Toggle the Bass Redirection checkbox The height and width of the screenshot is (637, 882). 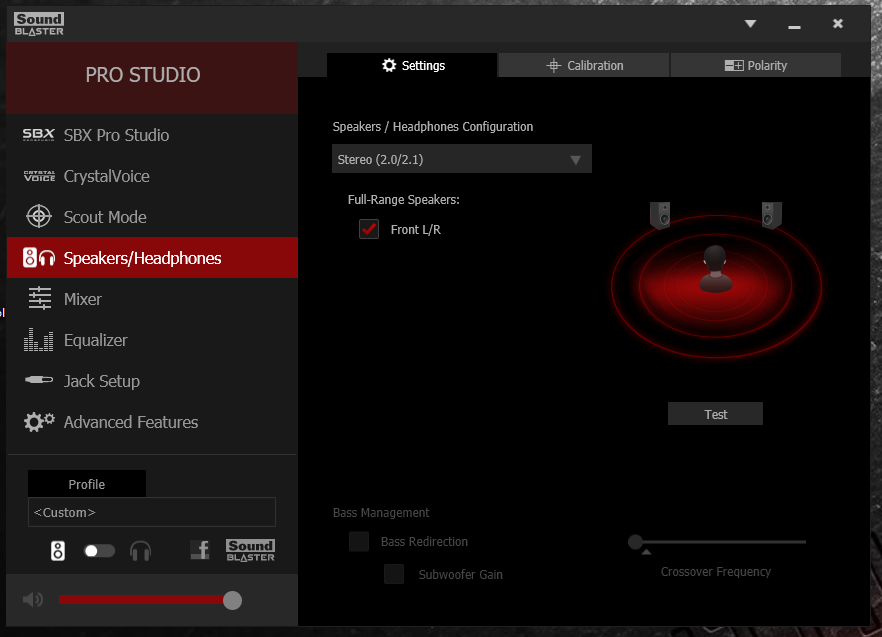tap(359, 541)
